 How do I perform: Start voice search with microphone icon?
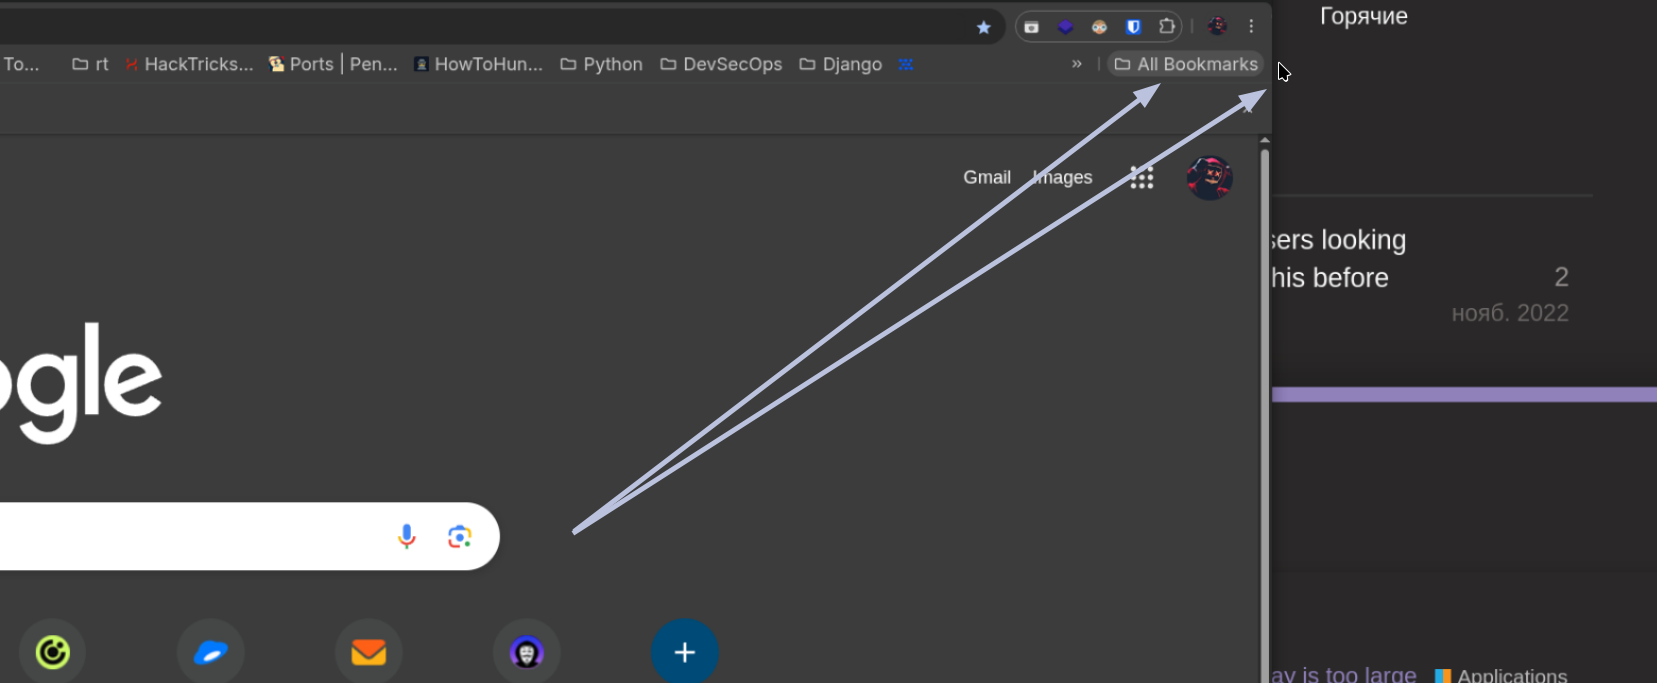click(x=406, y=537)
